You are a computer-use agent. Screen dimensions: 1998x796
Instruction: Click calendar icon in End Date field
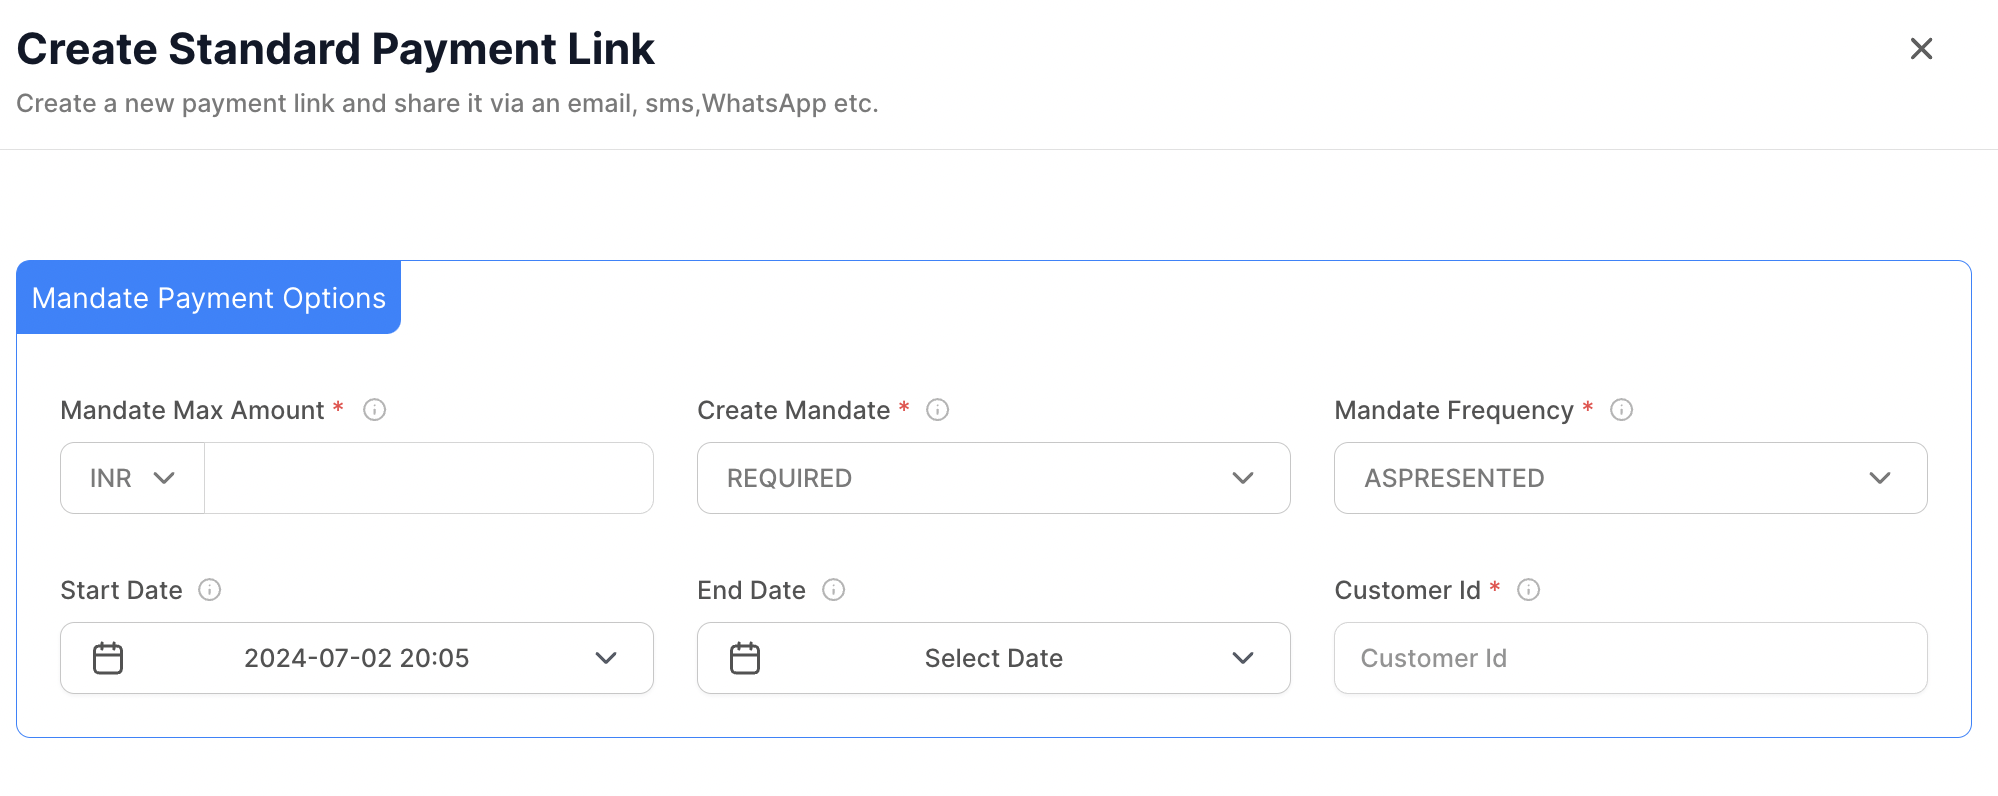pos(745,658)
